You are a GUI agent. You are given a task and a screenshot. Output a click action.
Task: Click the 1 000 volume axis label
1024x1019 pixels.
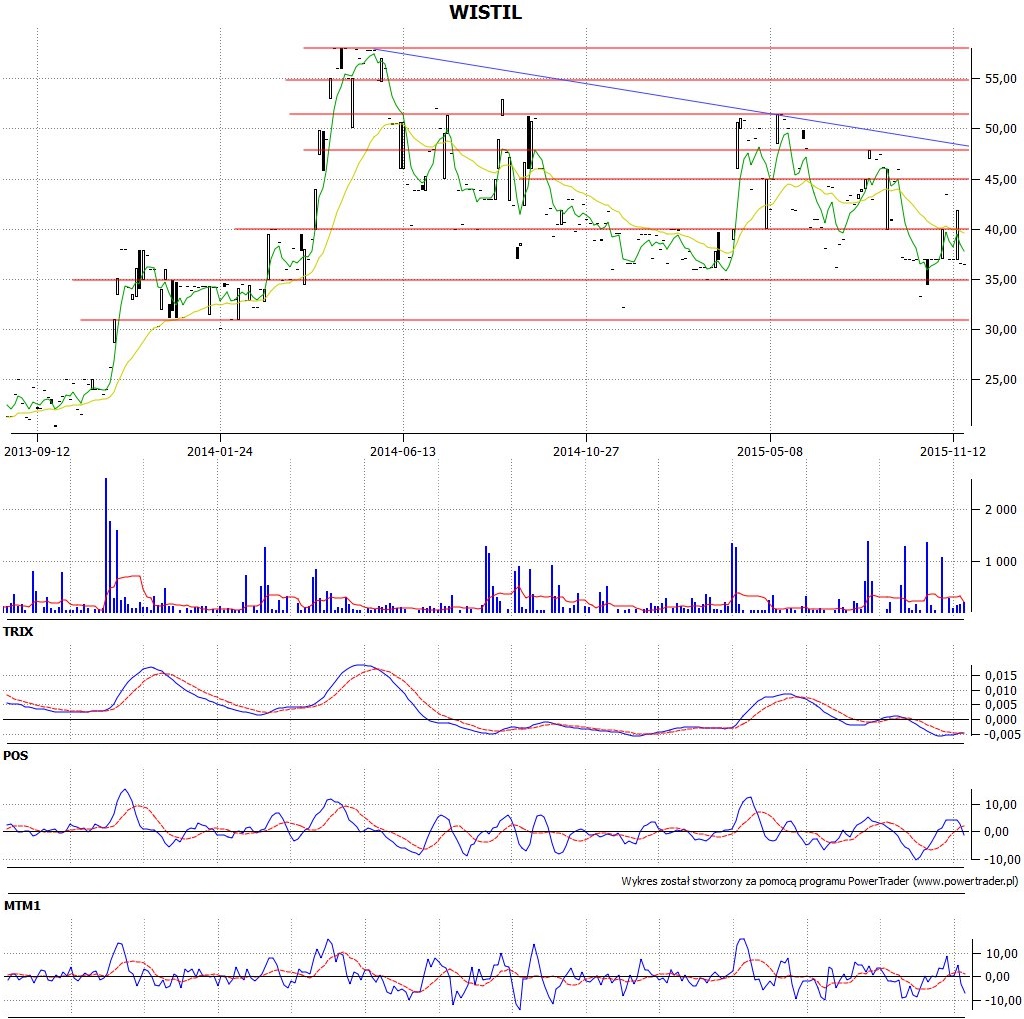[1000, 562]
